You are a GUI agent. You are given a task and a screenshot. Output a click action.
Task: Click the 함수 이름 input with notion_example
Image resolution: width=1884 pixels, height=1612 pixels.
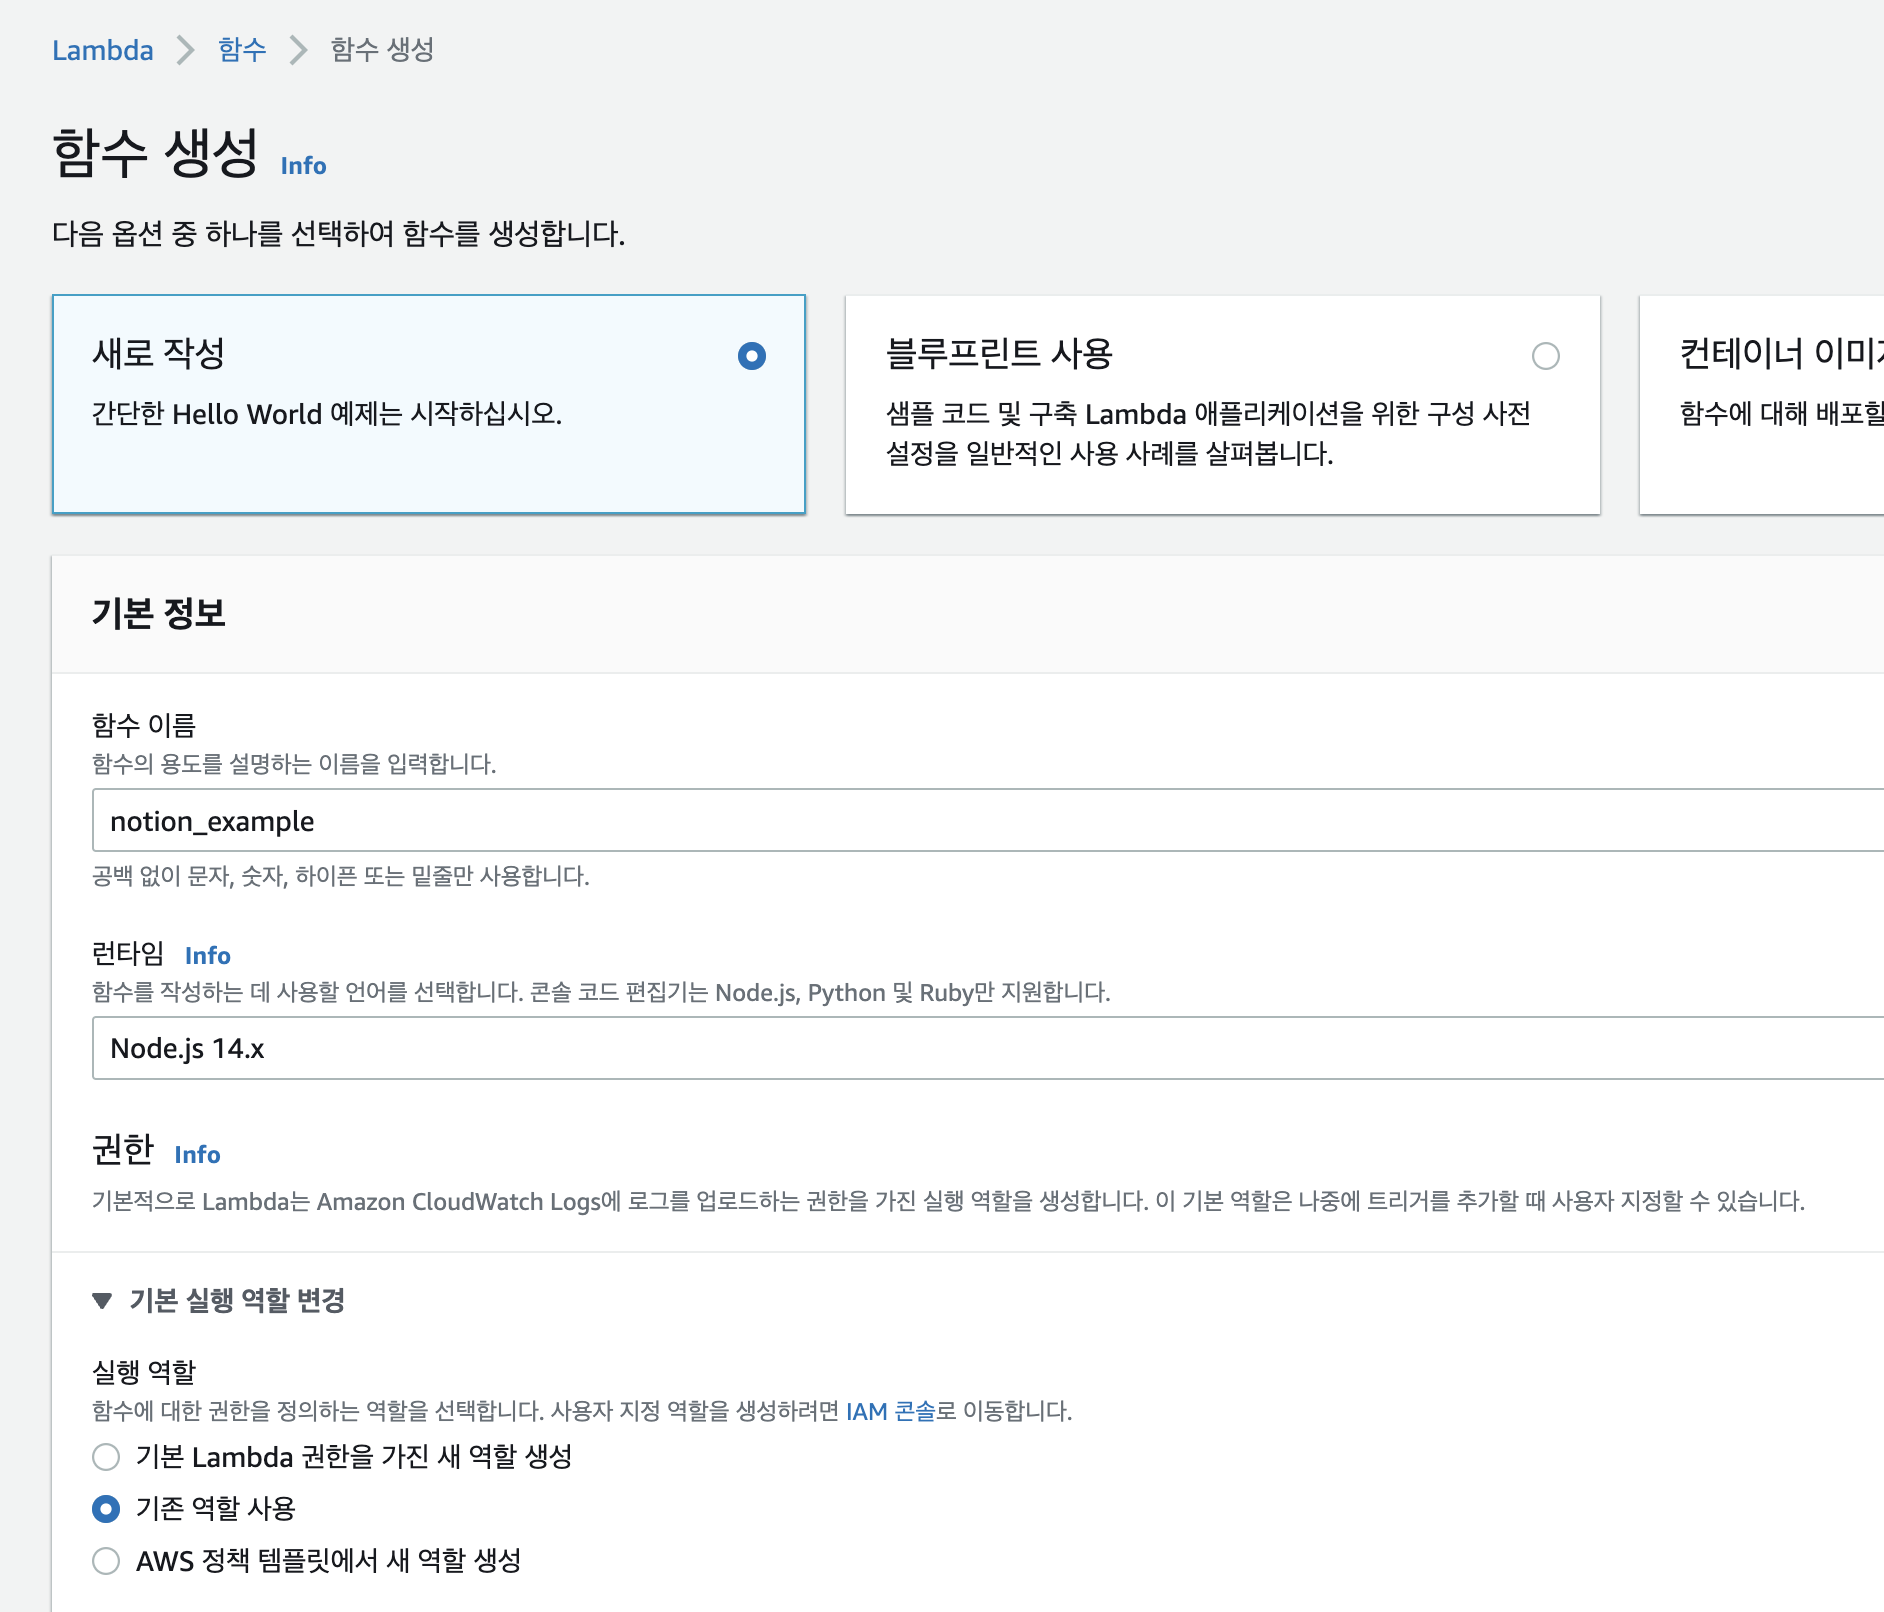click(x=988, y=821)
